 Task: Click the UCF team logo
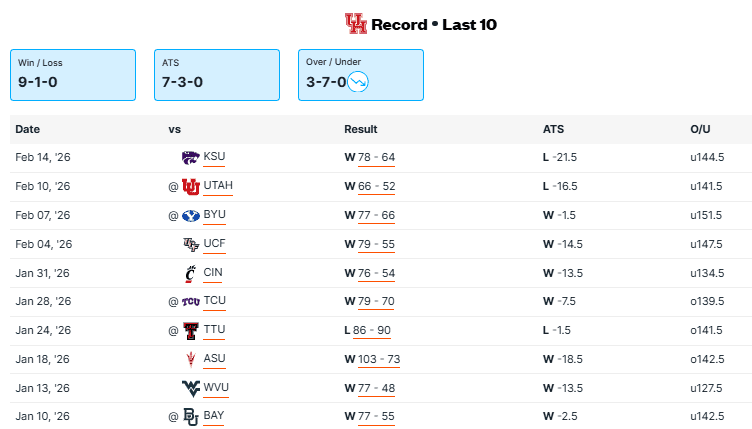[x=190, y=244]
